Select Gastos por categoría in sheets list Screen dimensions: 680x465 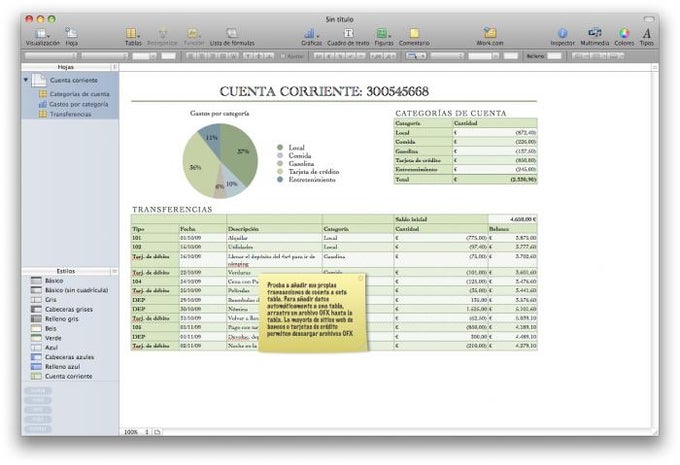click(x=78, y=104)
